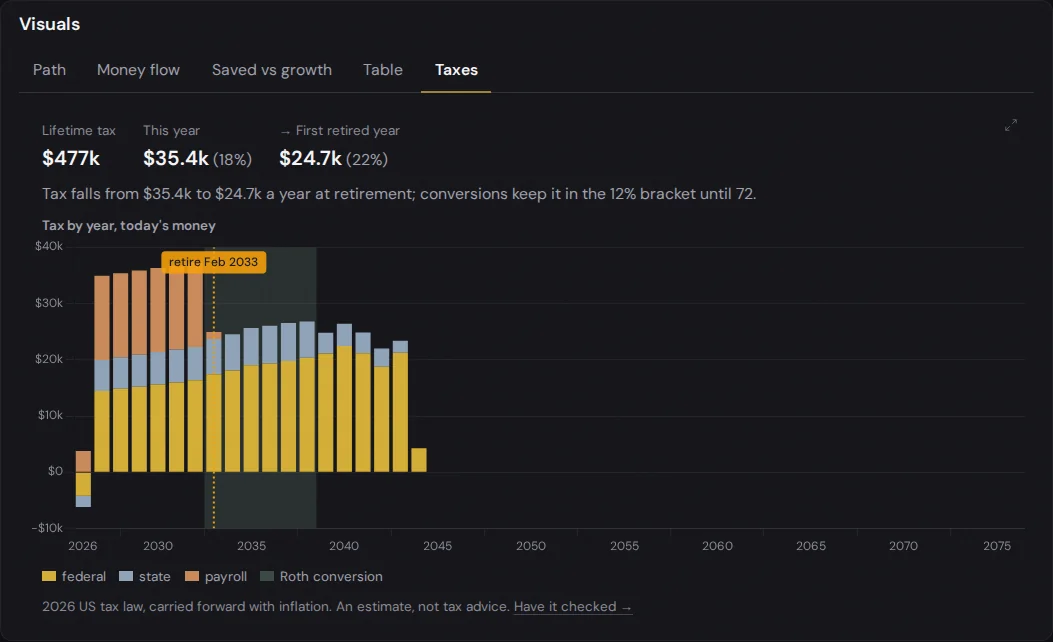Click the (22%) percentage text

(367, 160)
